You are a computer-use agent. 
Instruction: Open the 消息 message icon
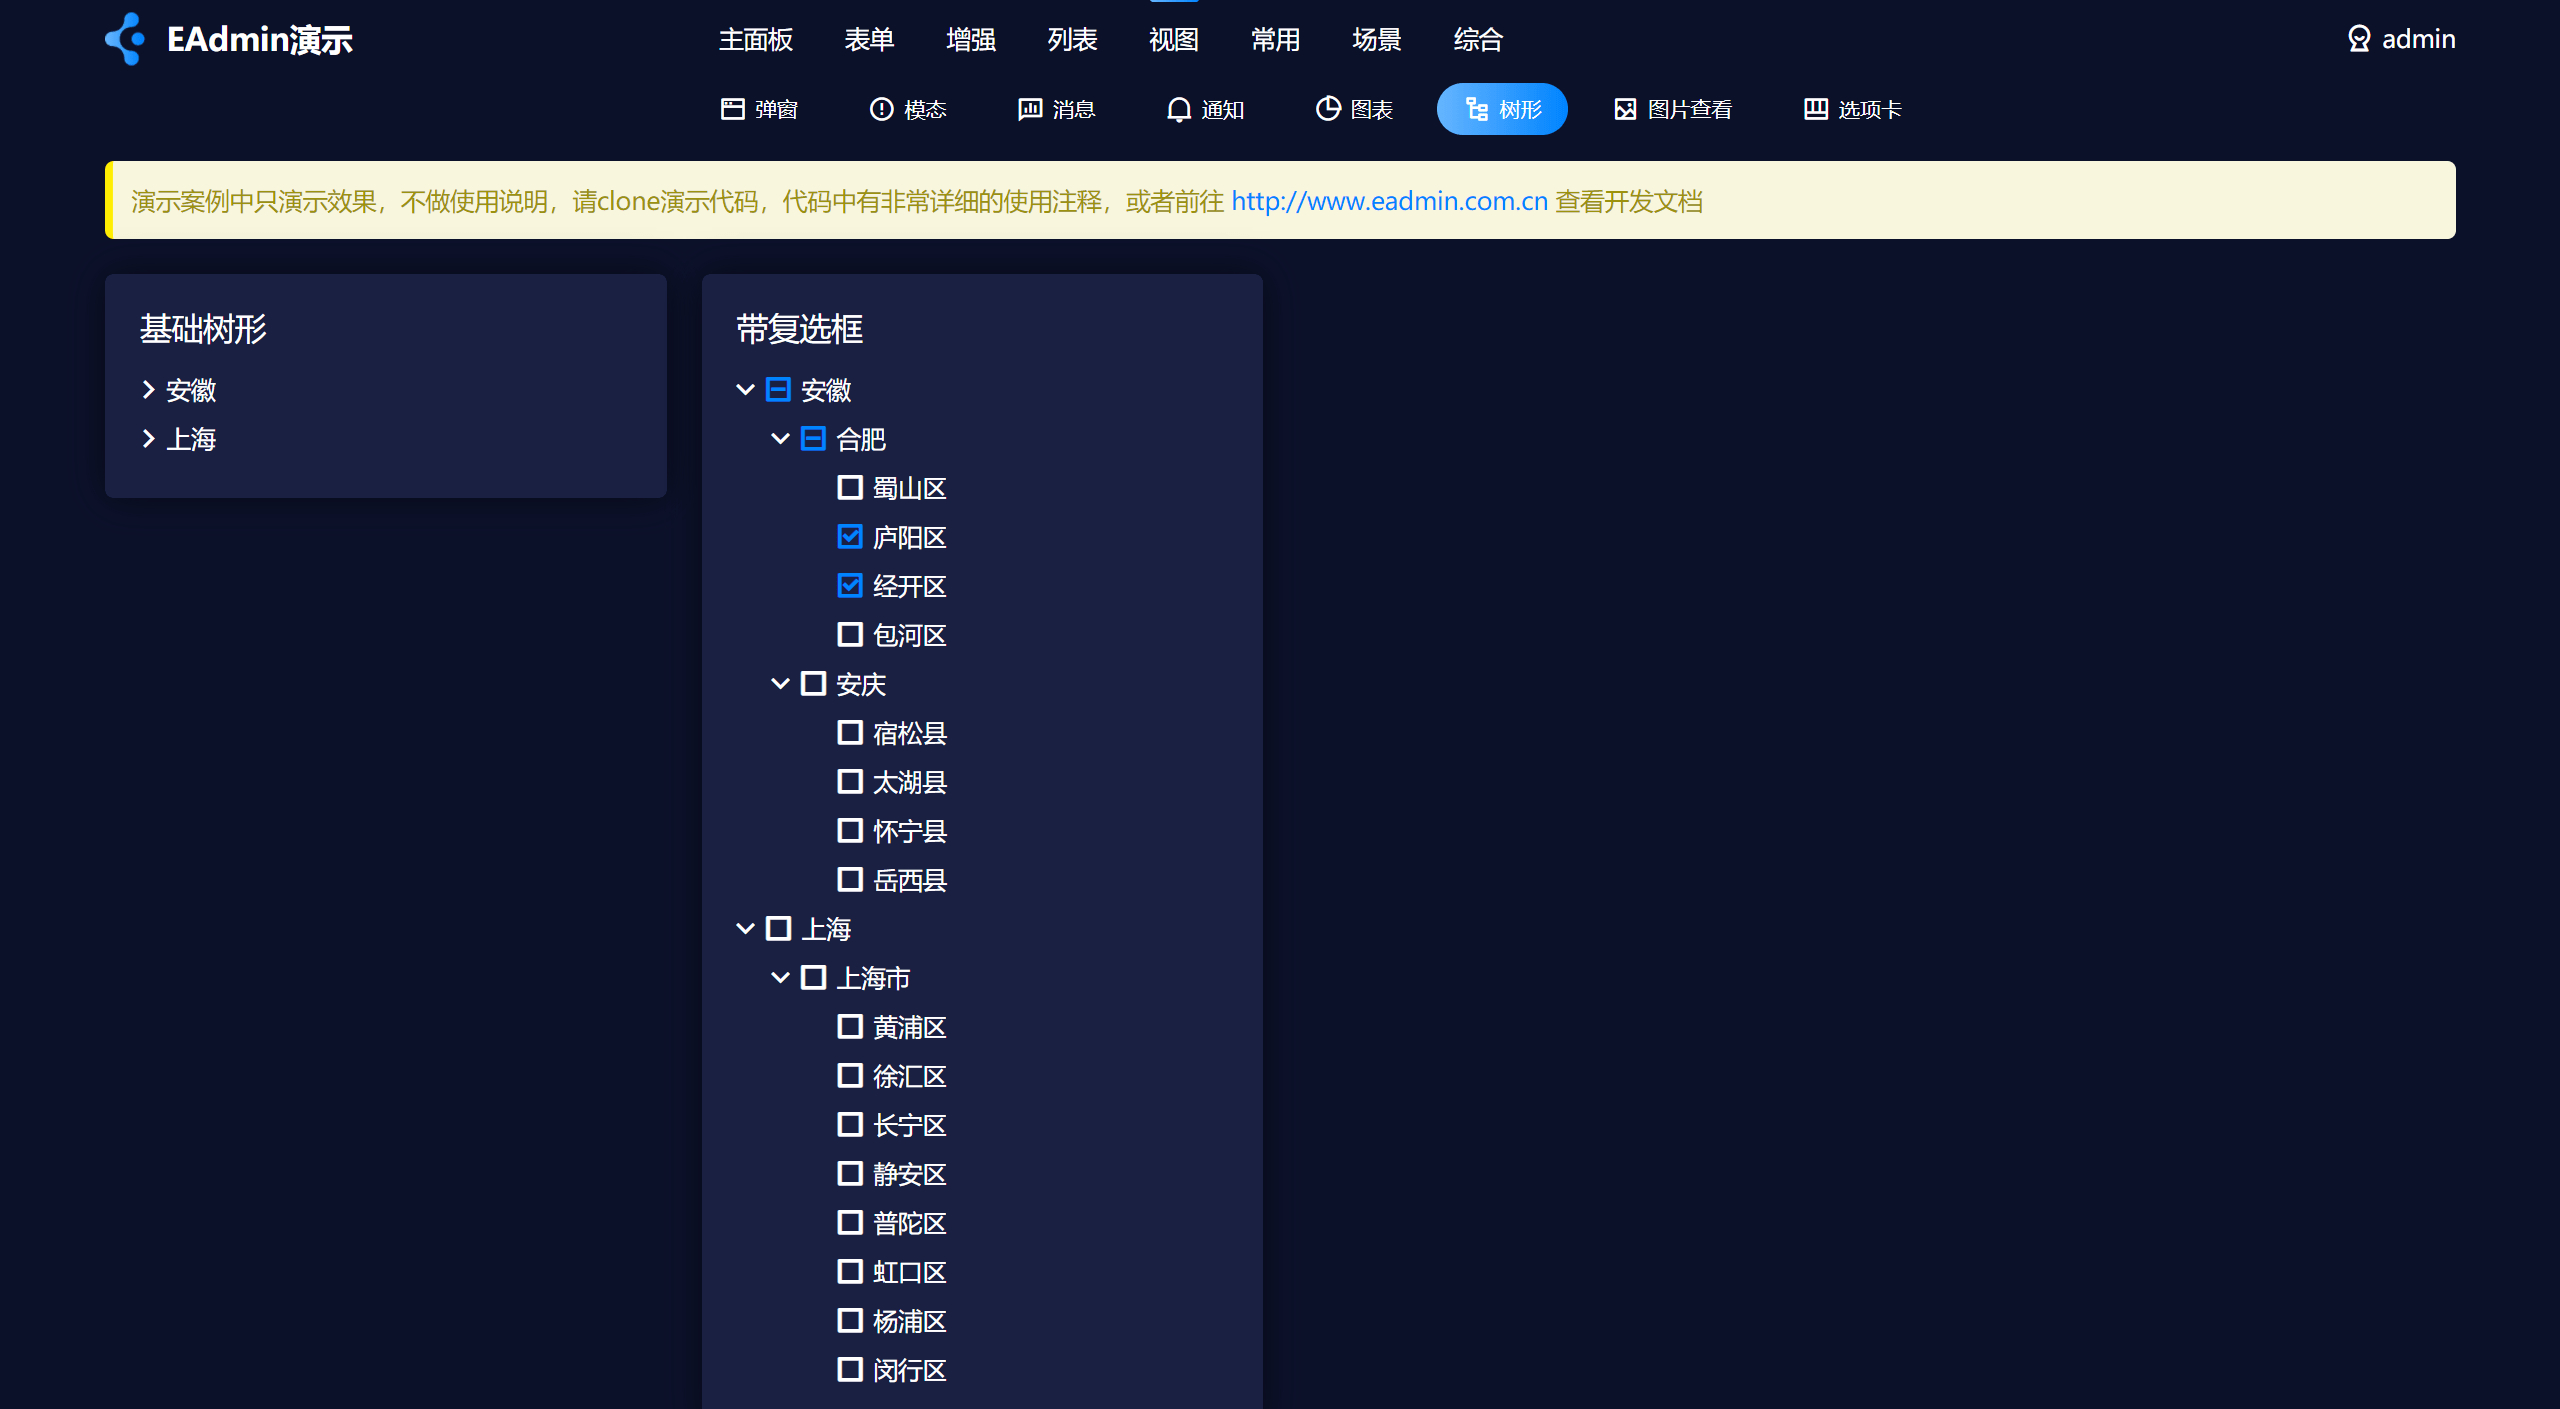(1030, 109)
